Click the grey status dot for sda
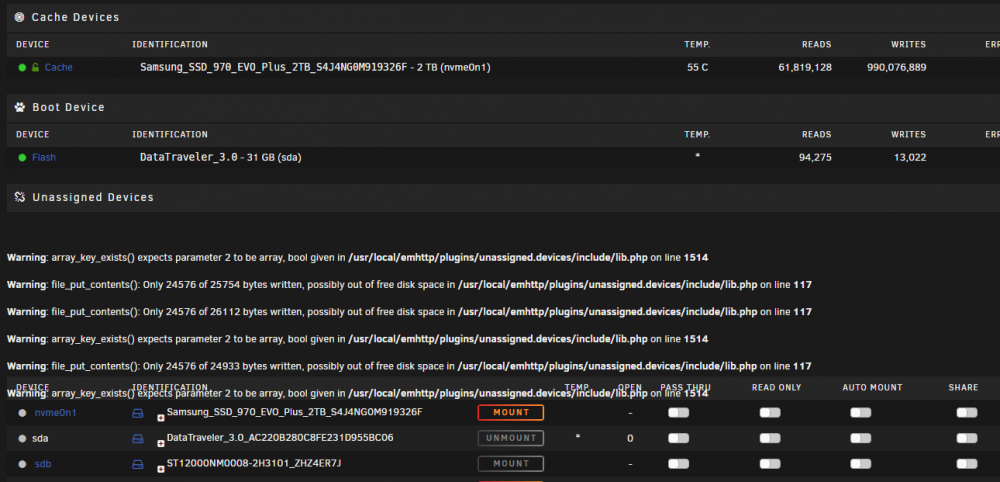The height and width of the screenshot is (482, 1000). click(x=22, y=439)
